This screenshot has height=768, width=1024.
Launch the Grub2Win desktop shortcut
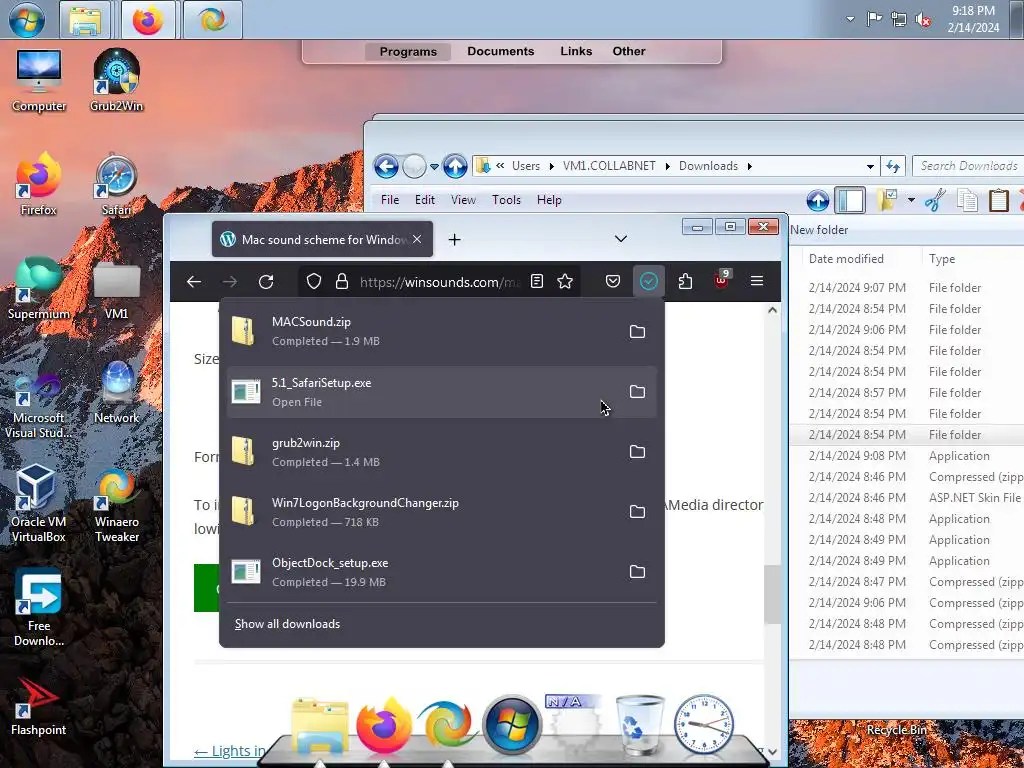(x=116, y=81)
